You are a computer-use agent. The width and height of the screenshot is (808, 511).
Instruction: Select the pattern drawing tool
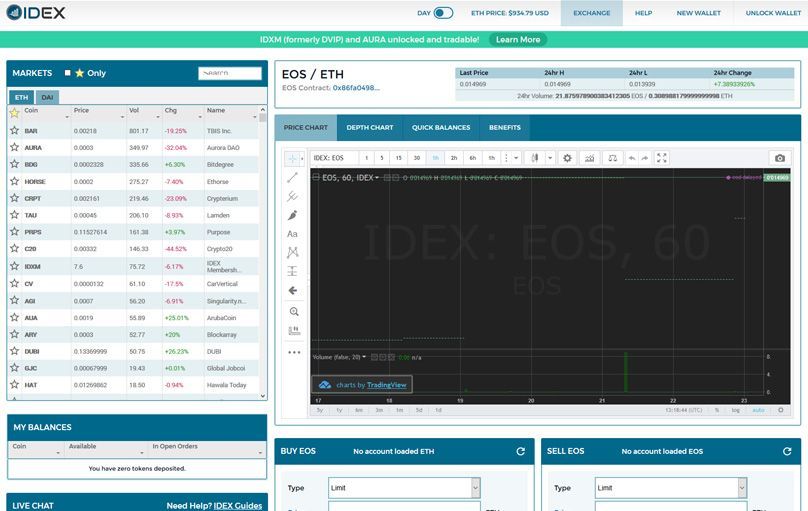click(x=293, y=252)
